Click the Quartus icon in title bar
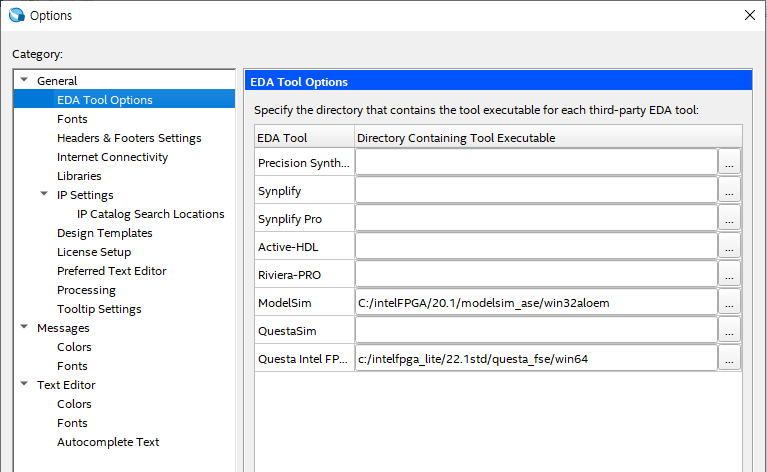The image size is (767, 472). (x=17, y=15)
